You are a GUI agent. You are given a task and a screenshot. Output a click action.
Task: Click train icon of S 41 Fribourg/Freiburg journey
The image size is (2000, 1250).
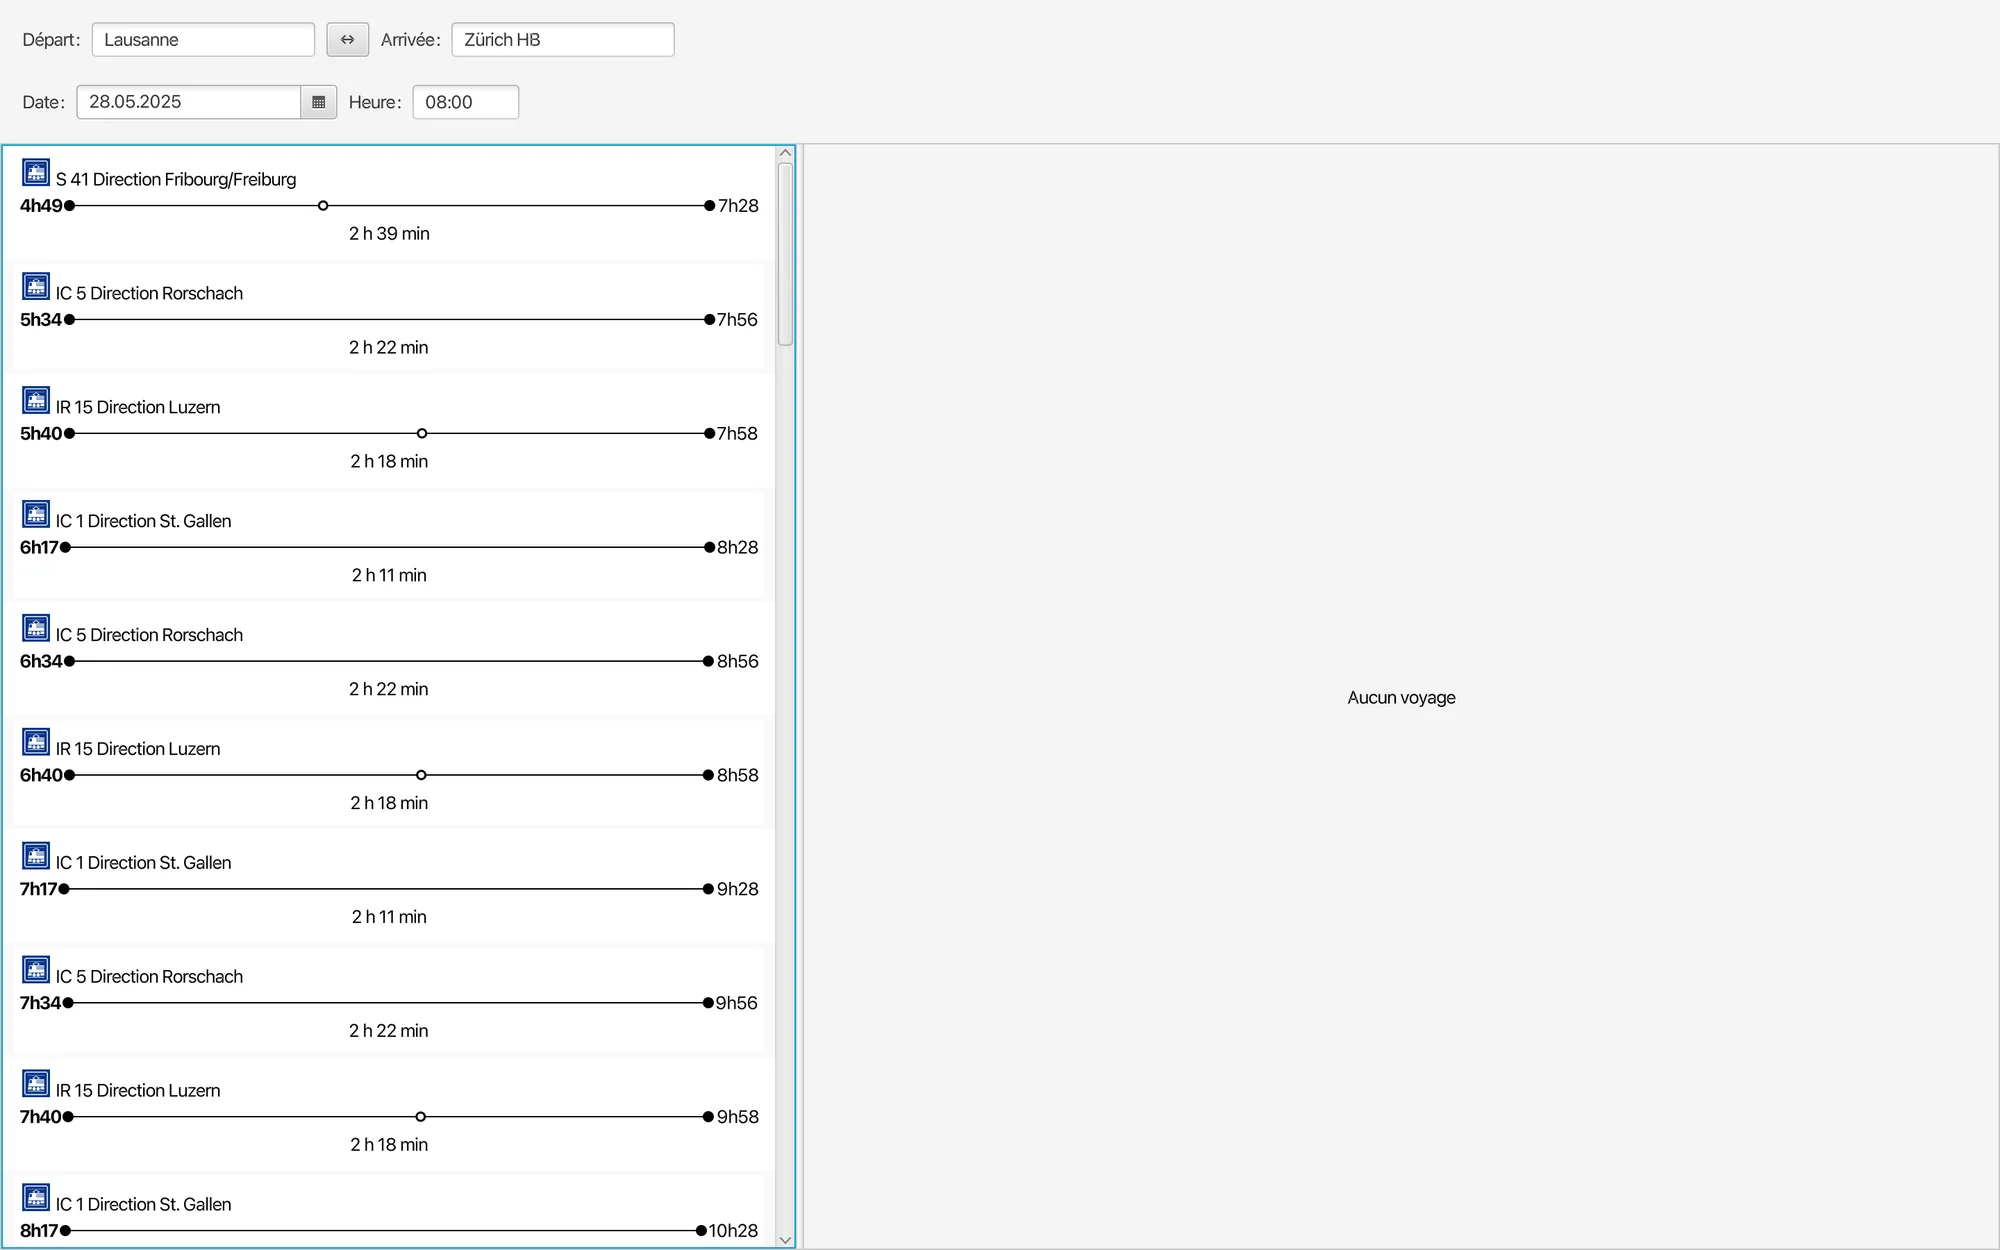pyautogui.click(x=36, y=172)
